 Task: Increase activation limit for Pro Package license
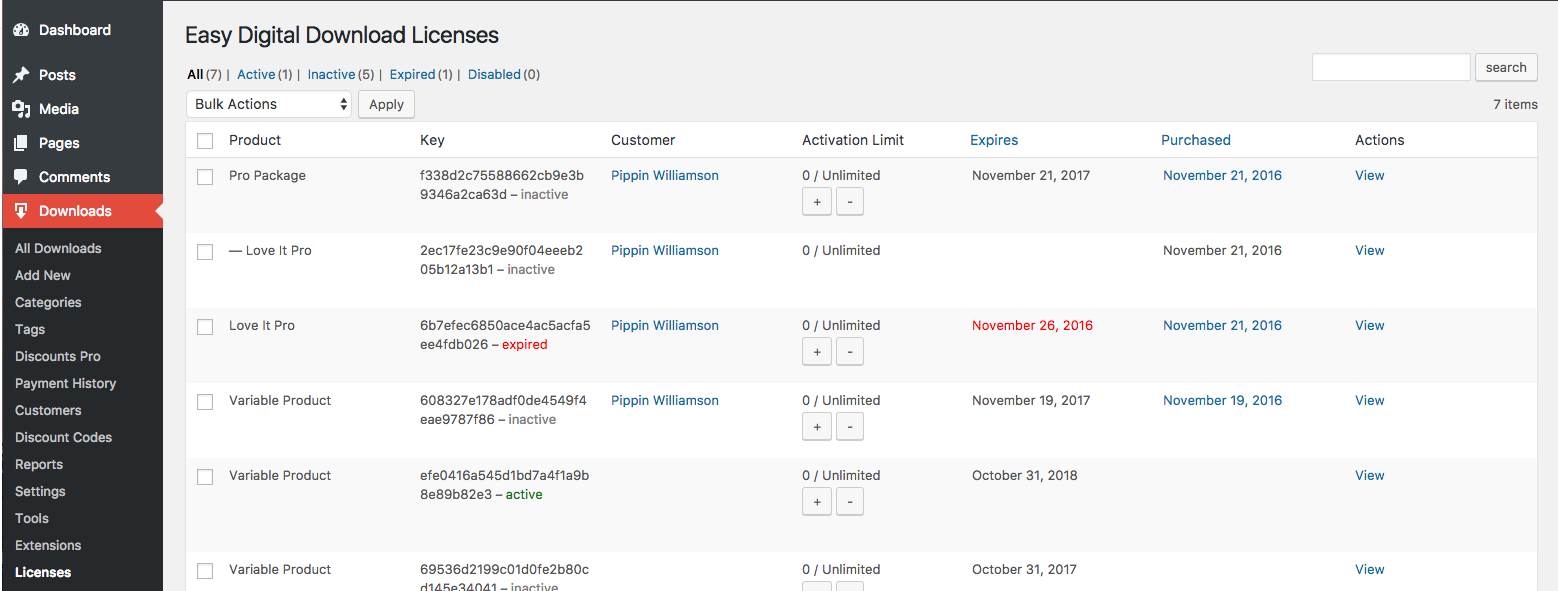coord(816,202)
